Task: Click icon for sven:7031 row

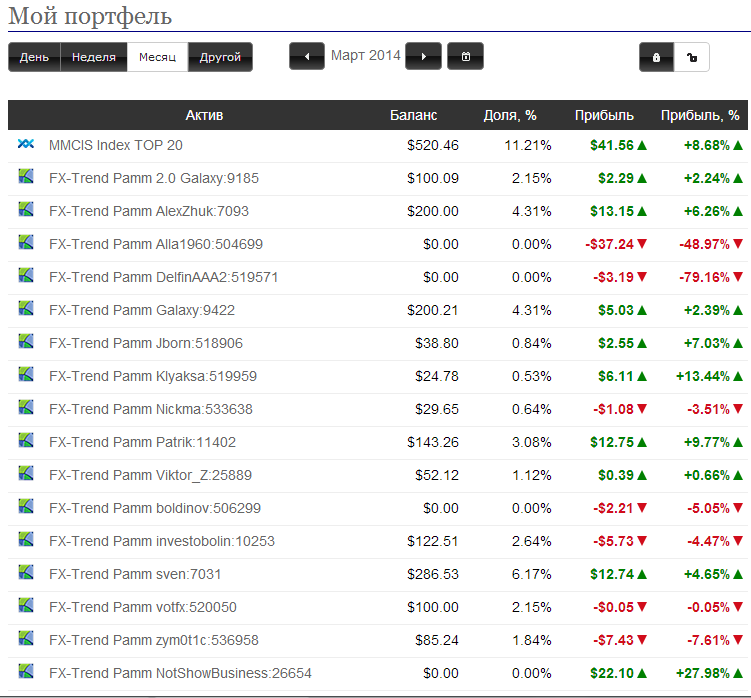Action: click(26, 573)
